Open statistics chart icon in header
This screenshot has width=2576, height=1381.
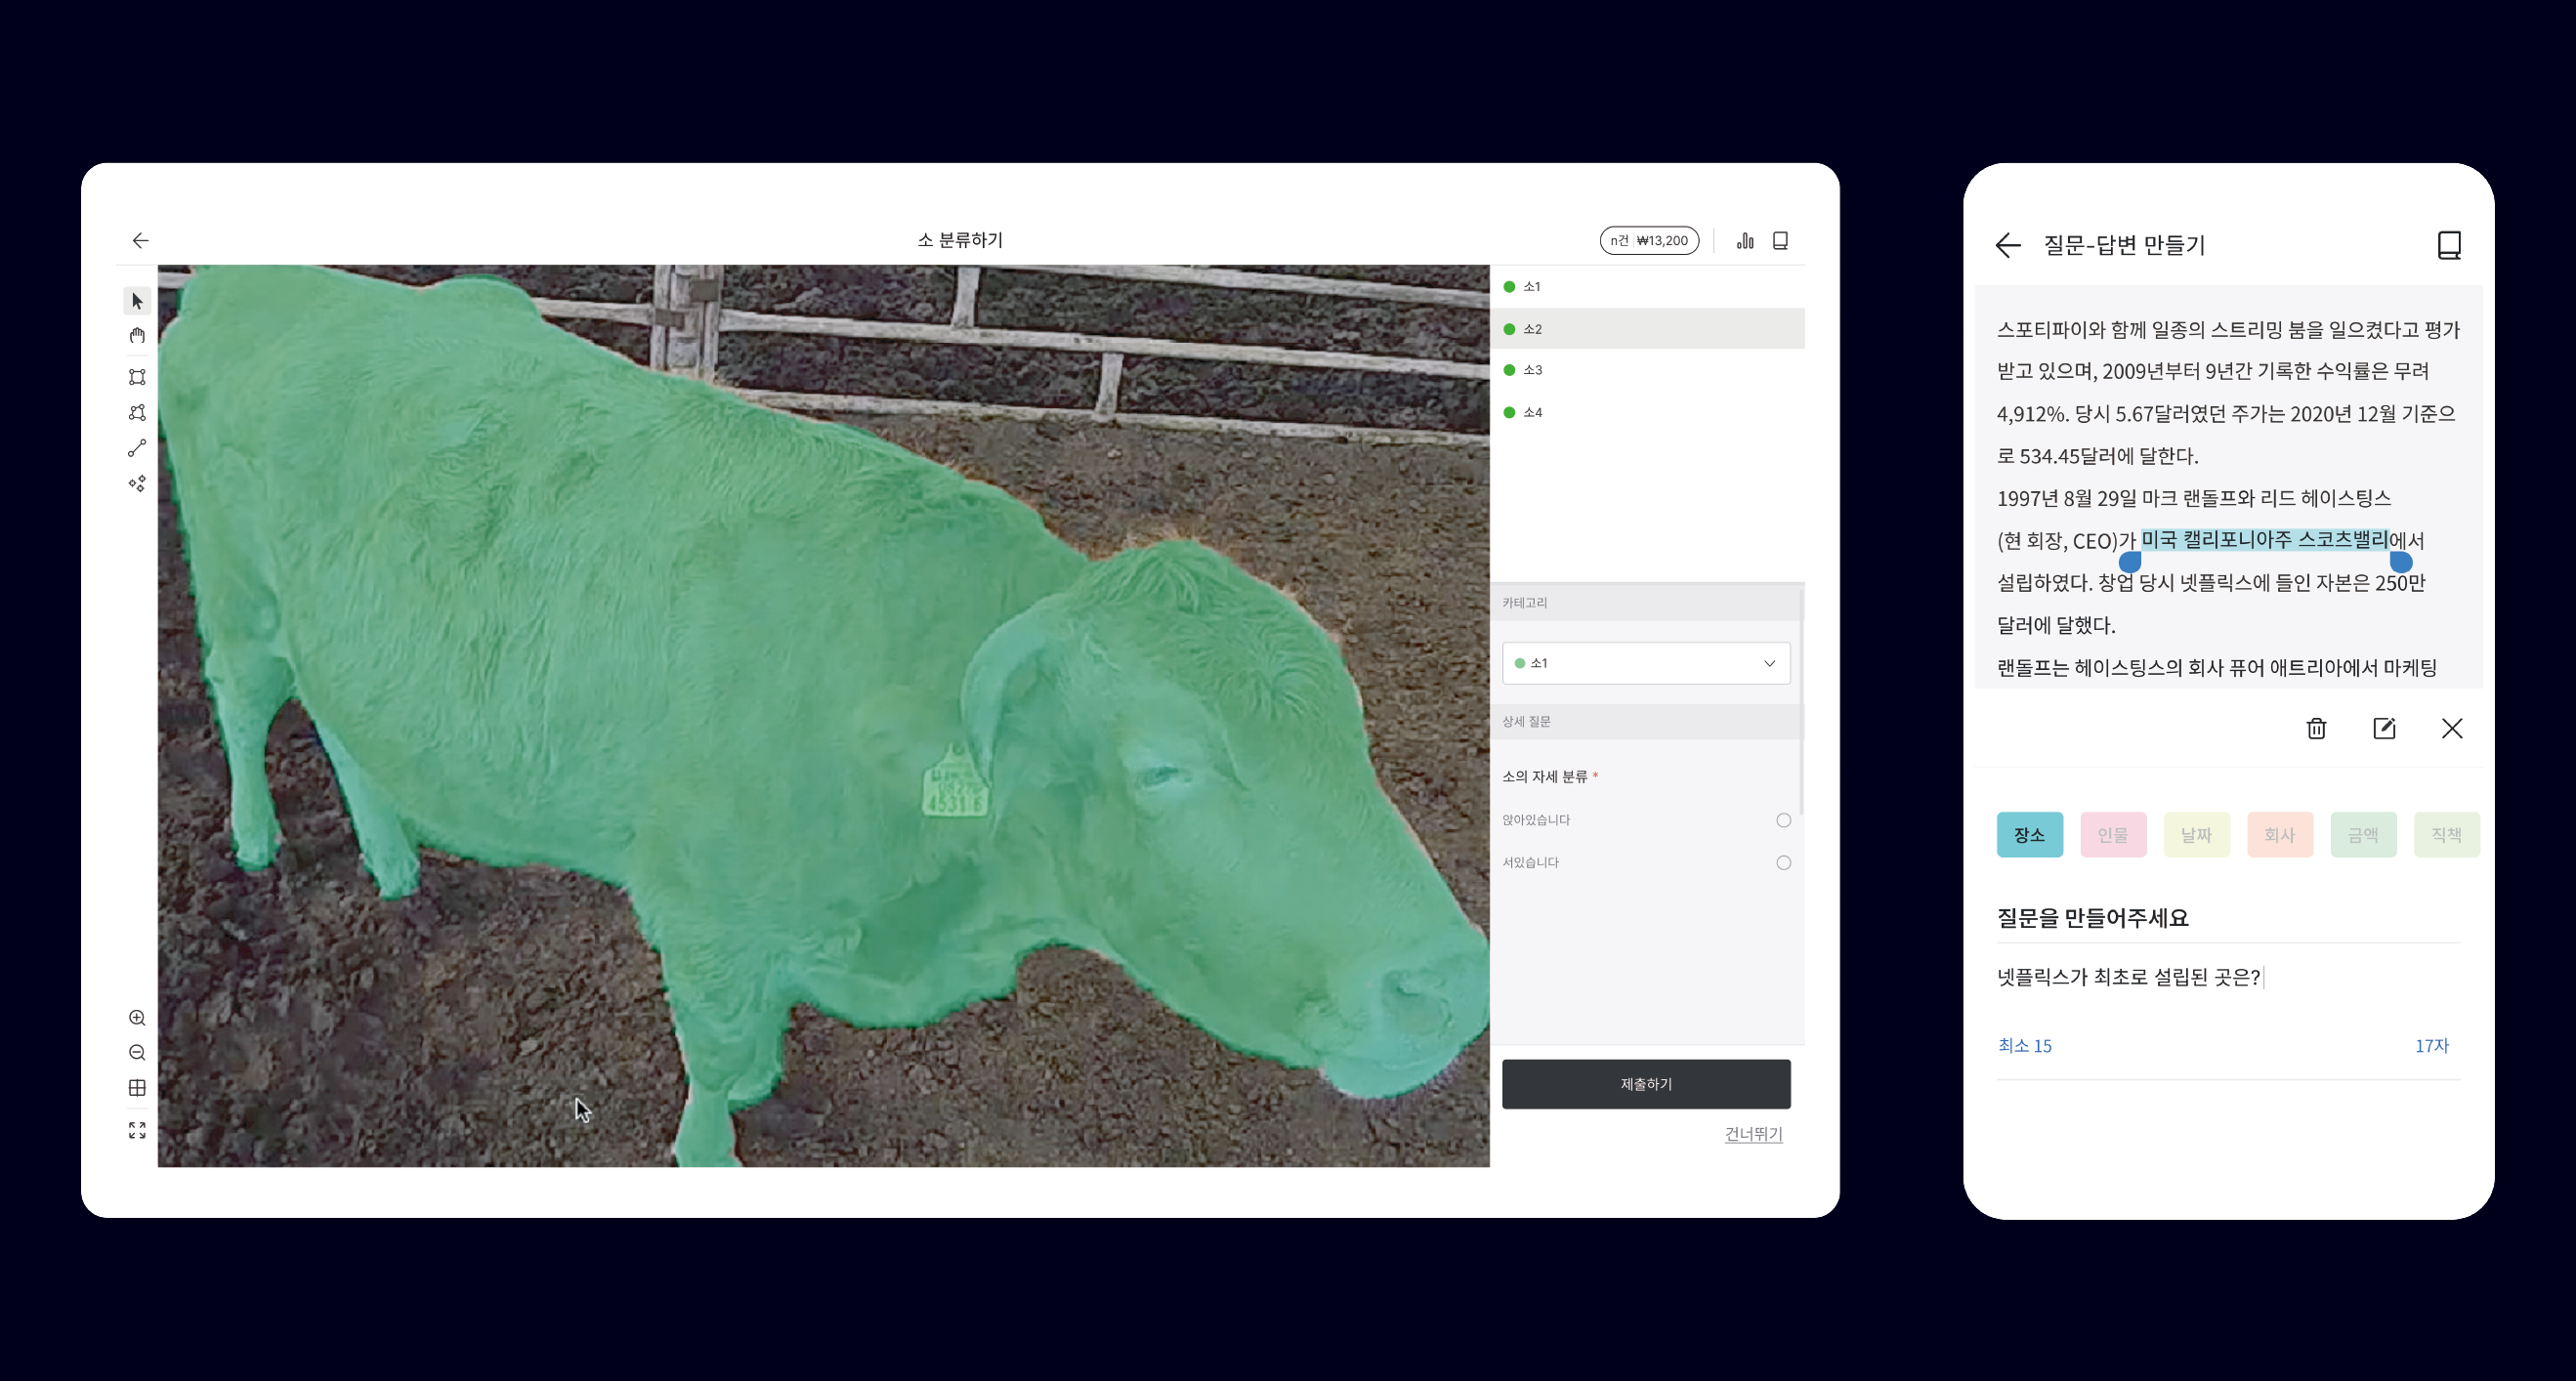point(1745,241)
